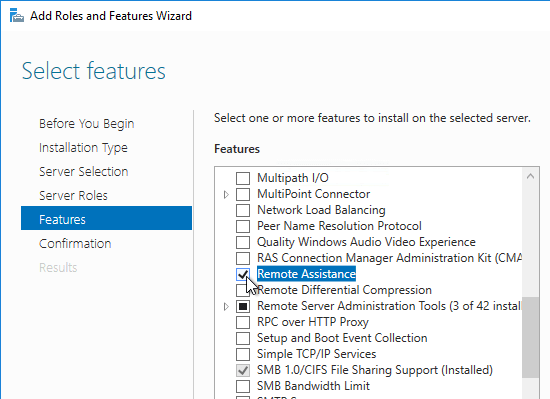Check the Multipath I/O checkbox
This screenshot has height=399, width=550.
coord(243,178)
